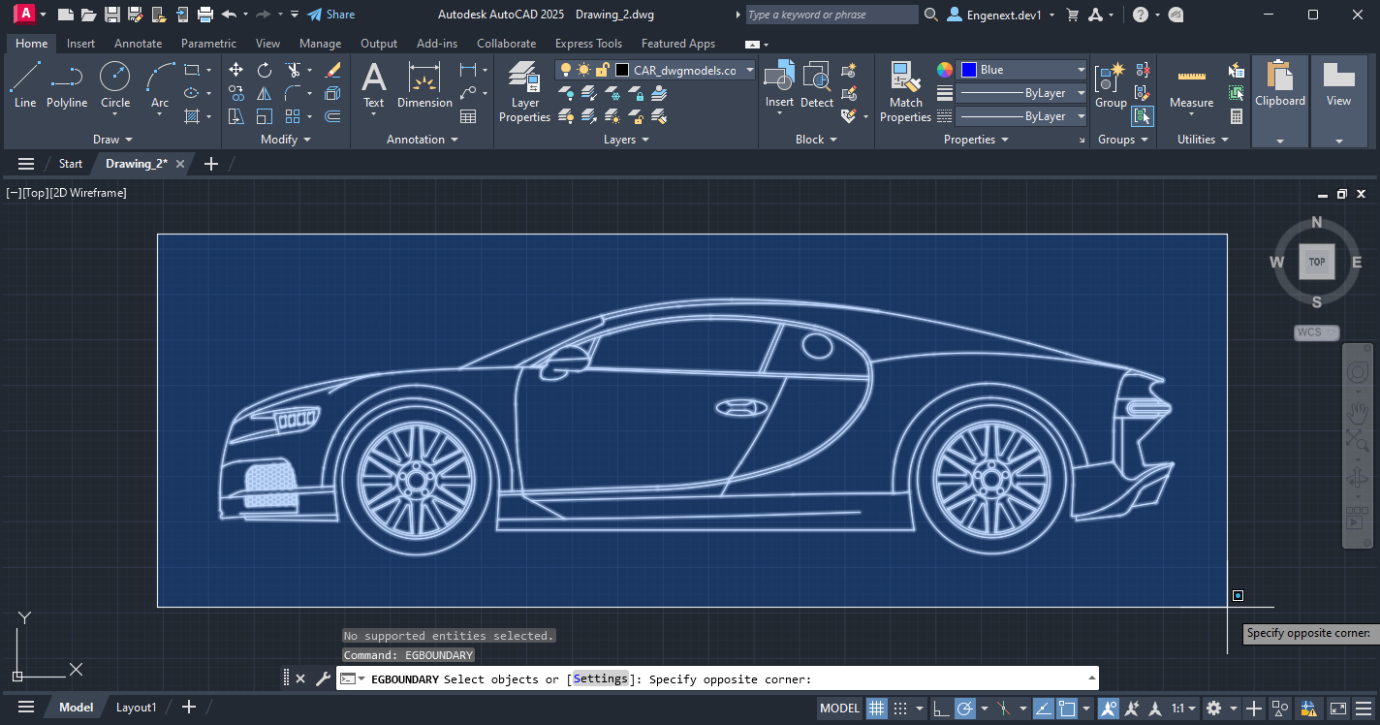The height and width of the screenshot is (725, 1380).
Task: Click the Share button
Action: [x=331, y=15]
